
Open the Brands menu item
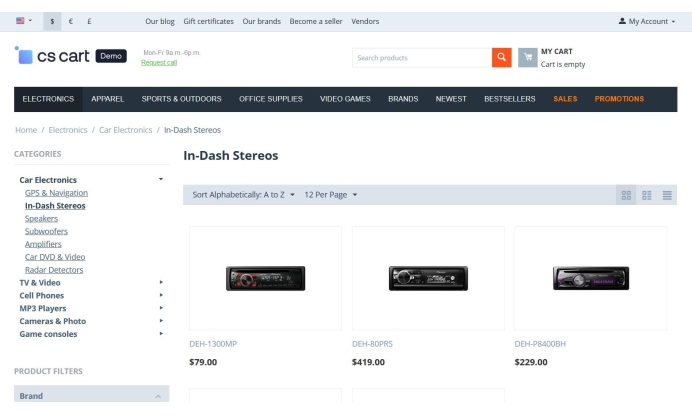click(403, 99)
